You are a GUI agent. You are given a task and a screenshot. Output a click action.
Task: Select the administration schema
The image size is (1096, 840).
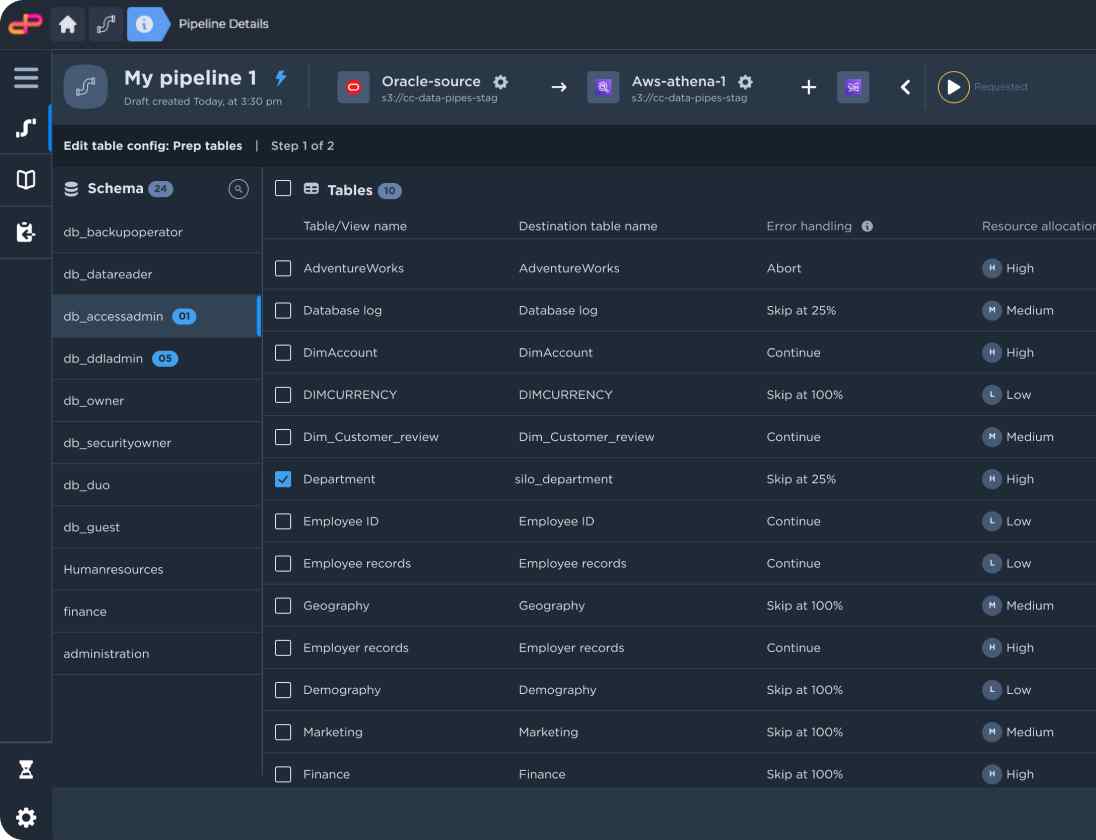click(156, 653)
